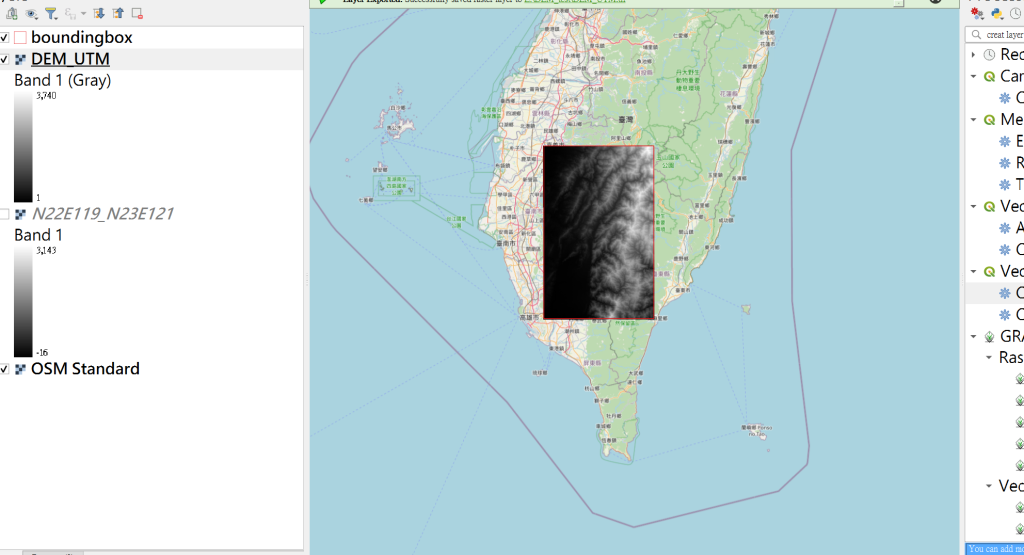Collapse the GRASS toolbox group
This screenshot has width=1024, height=555.
973,336
